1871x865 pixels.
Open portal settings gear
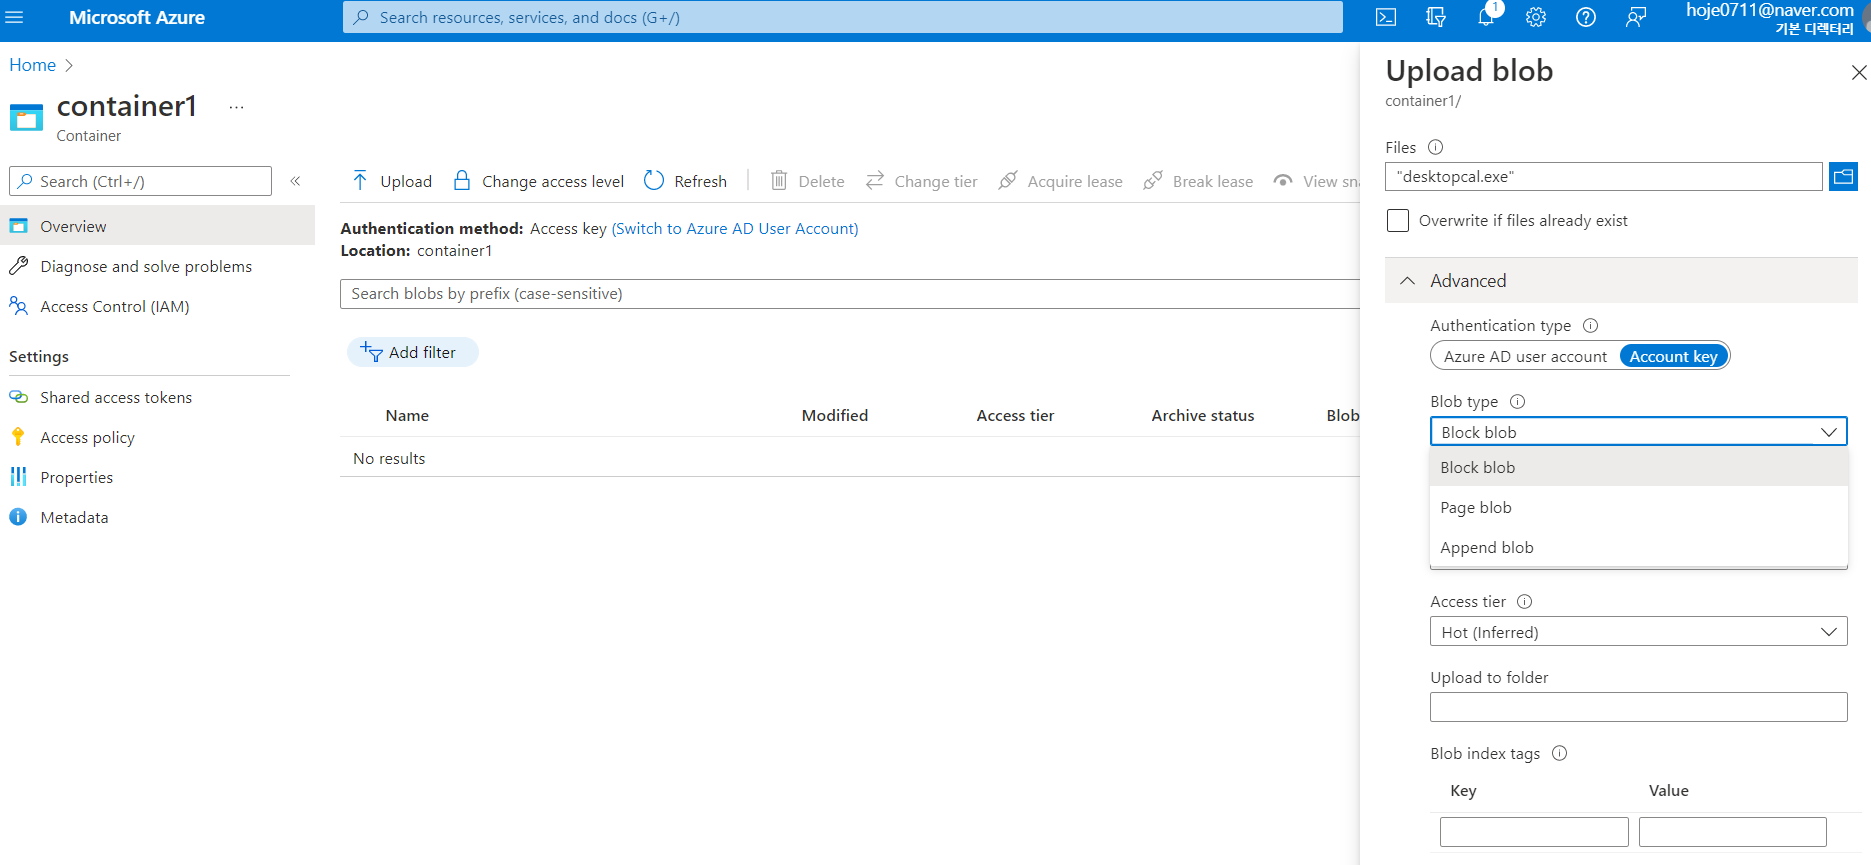click(x=1536, y=17)
